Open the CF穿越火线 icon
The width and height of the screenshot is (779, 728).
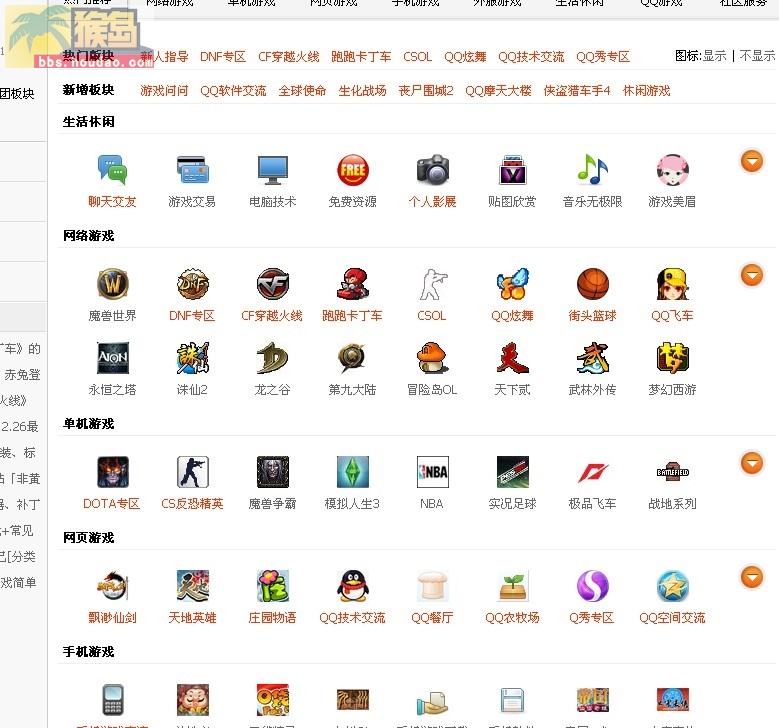point(273,284)
